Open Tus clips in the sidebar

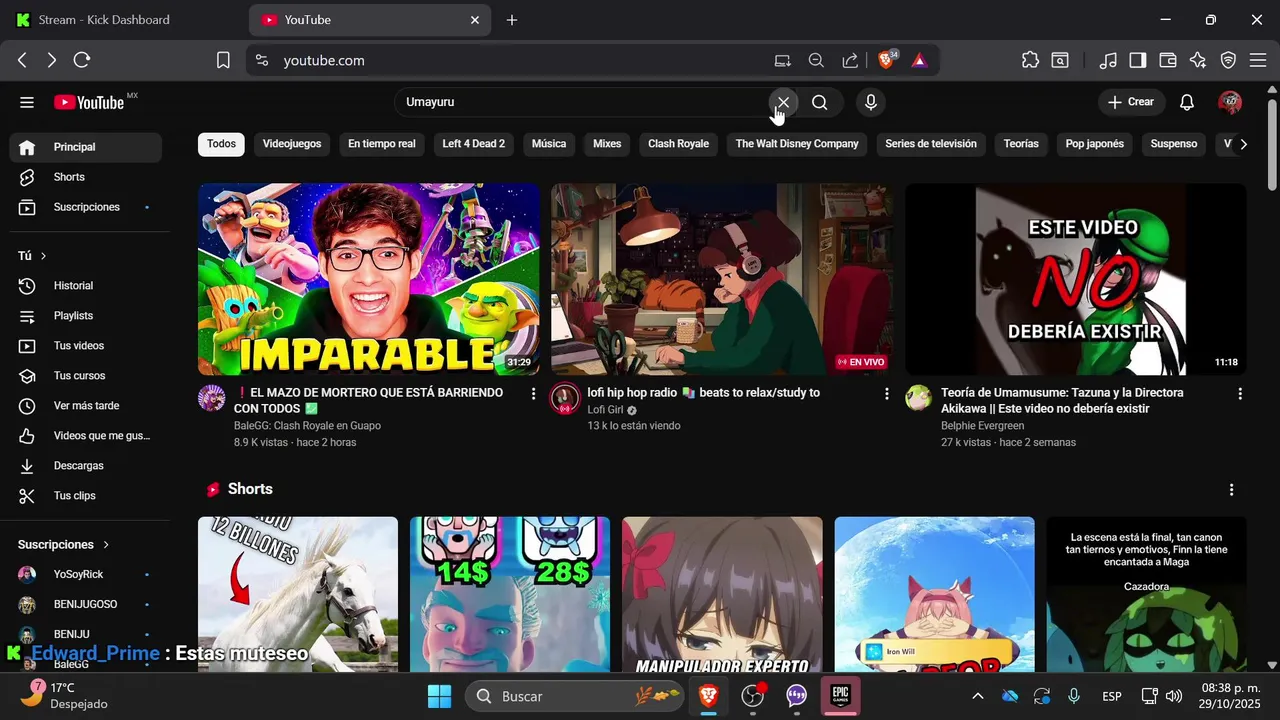point(86,496)
